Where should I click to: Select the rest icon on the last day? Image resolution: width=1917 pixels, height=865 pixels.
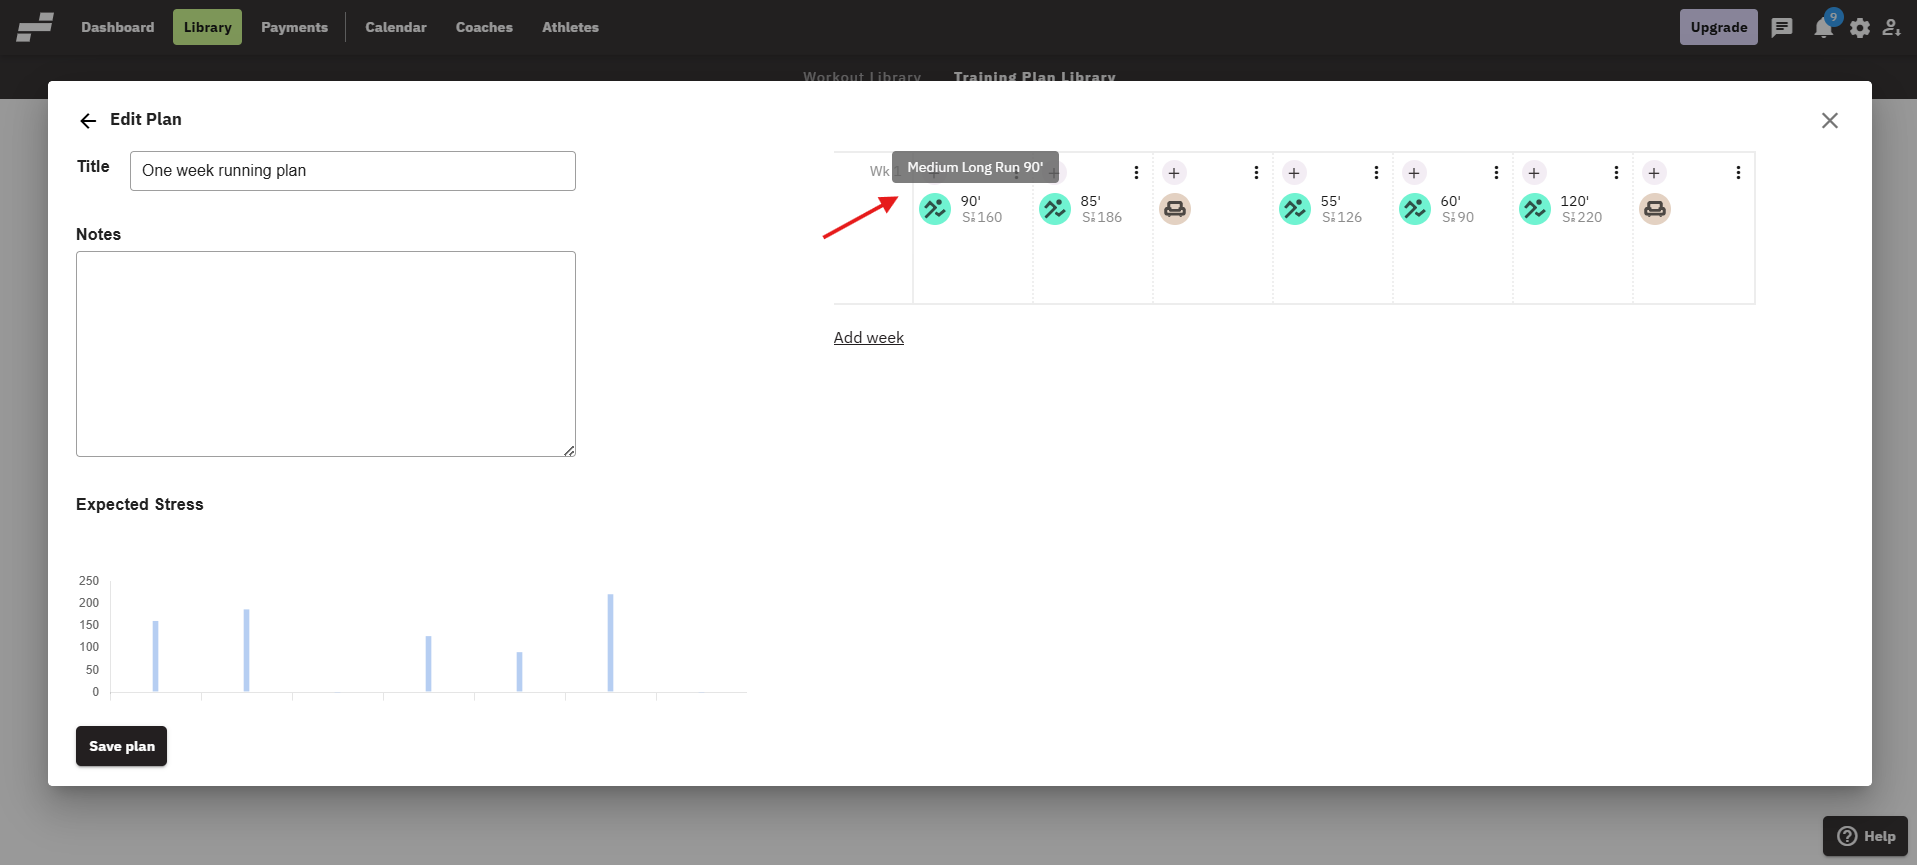point(1655,209)
